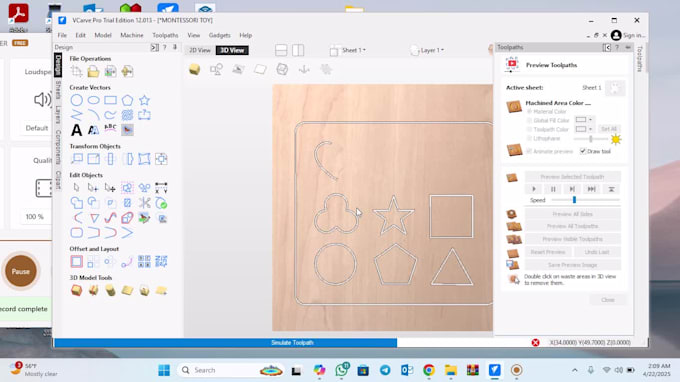680x382 pixels.
Task: Click the Save Preview Image button
Action: click(x=572, y=265)
